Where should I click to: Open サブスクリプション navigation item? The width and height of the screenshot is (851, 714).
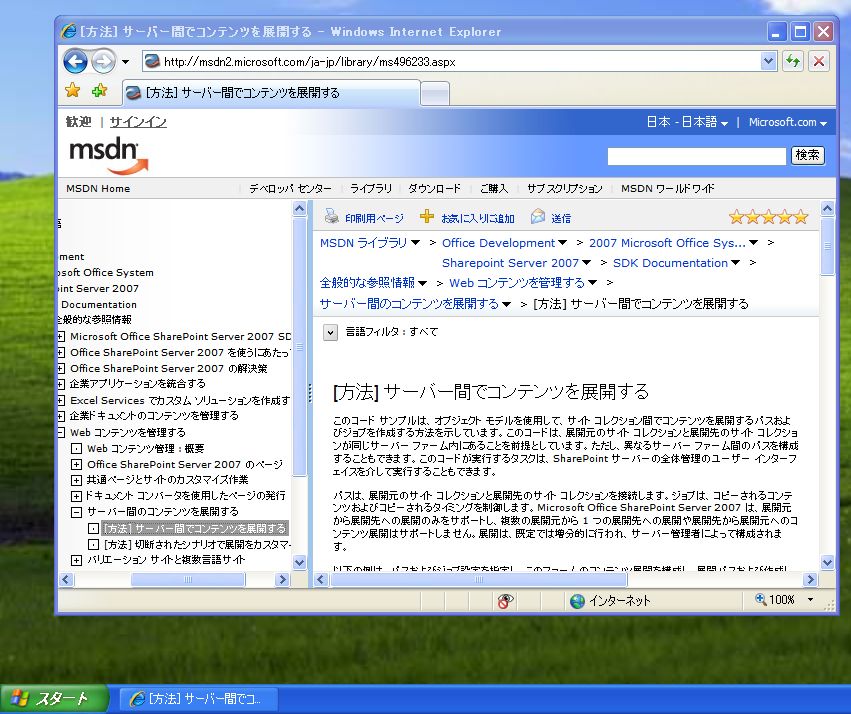point(564,189)
